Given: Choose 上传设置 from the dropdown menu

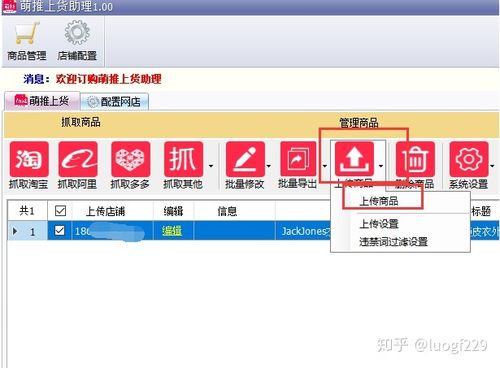Looking at the screenshot, I should (379, 224).
